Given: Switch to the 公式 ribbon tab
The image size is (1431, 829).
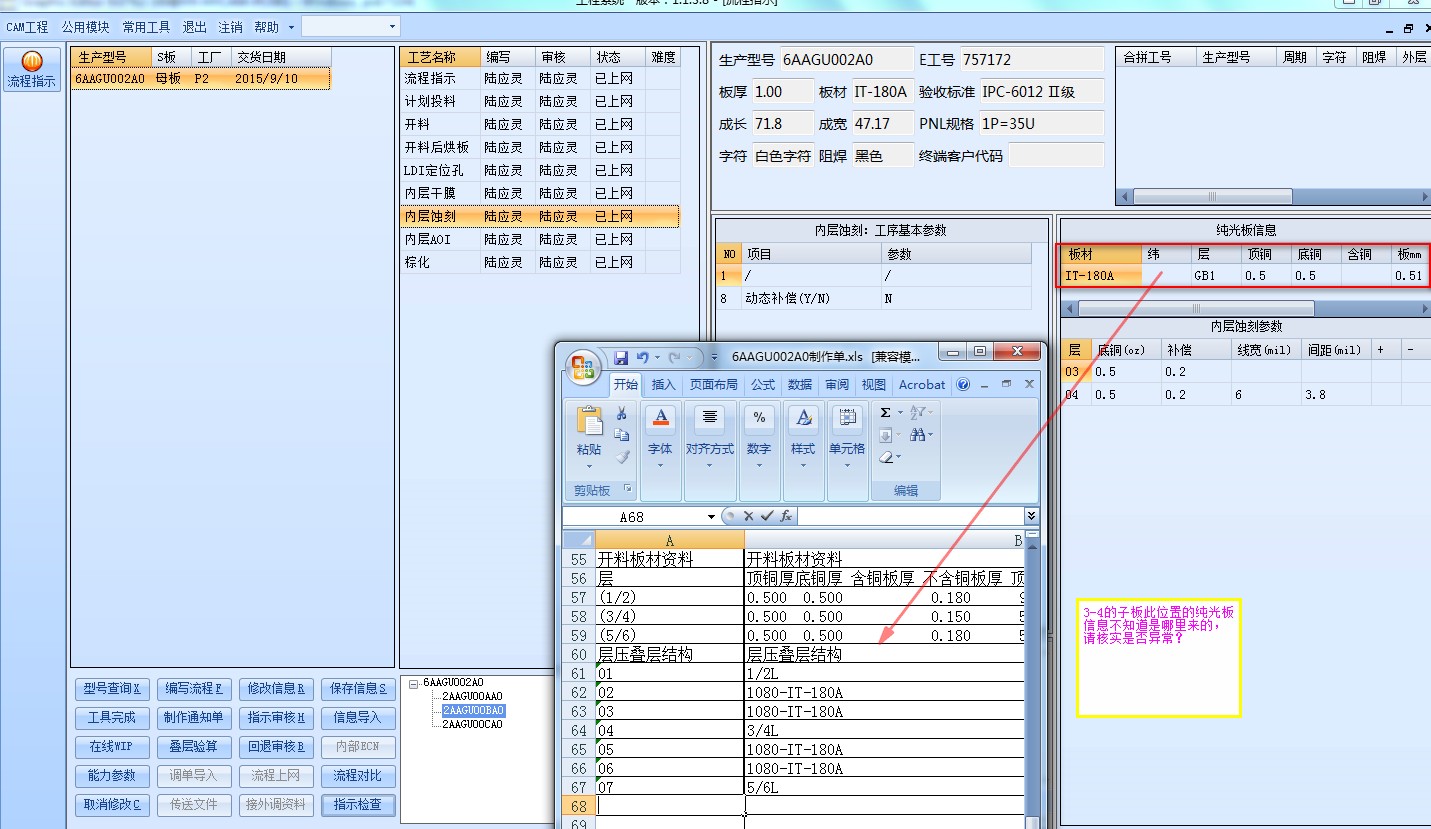Looking at the screenshot, I should click(x=763, y=385).
